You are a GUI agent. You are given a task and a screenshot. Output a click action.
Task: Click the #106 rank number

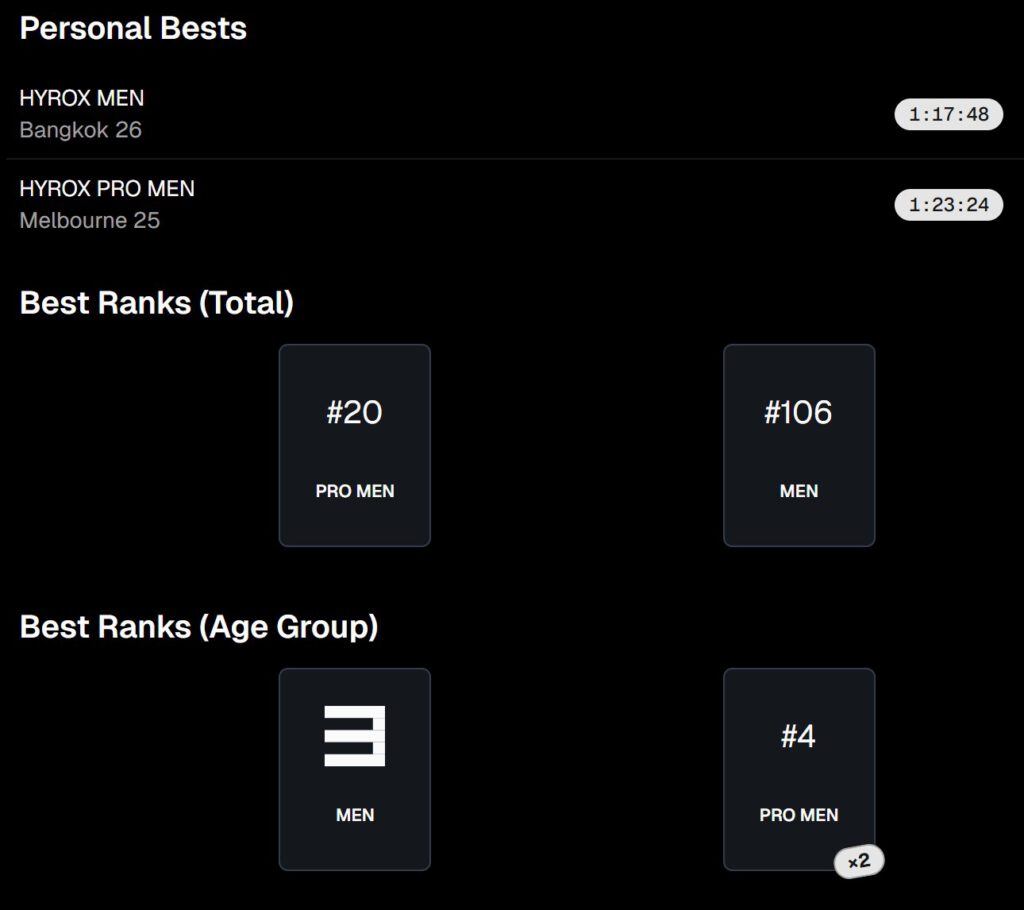pyautogui.click(x=798, y=413)
